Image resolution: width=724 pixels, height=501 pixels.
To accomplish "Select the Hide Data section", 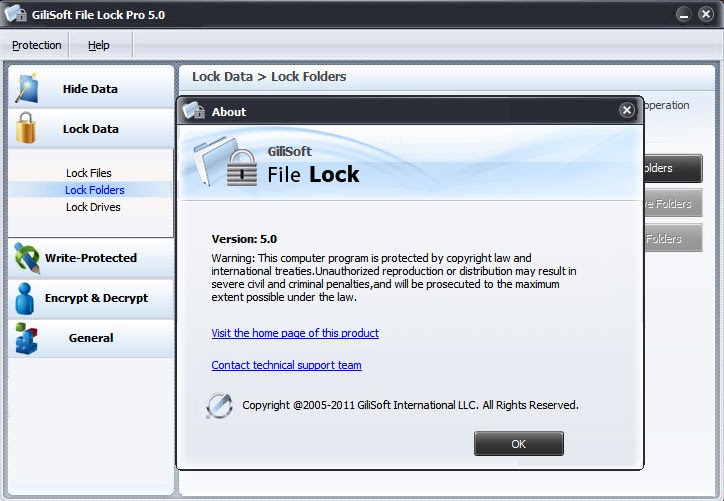I will pyautogui.click(x=90, y=88).
